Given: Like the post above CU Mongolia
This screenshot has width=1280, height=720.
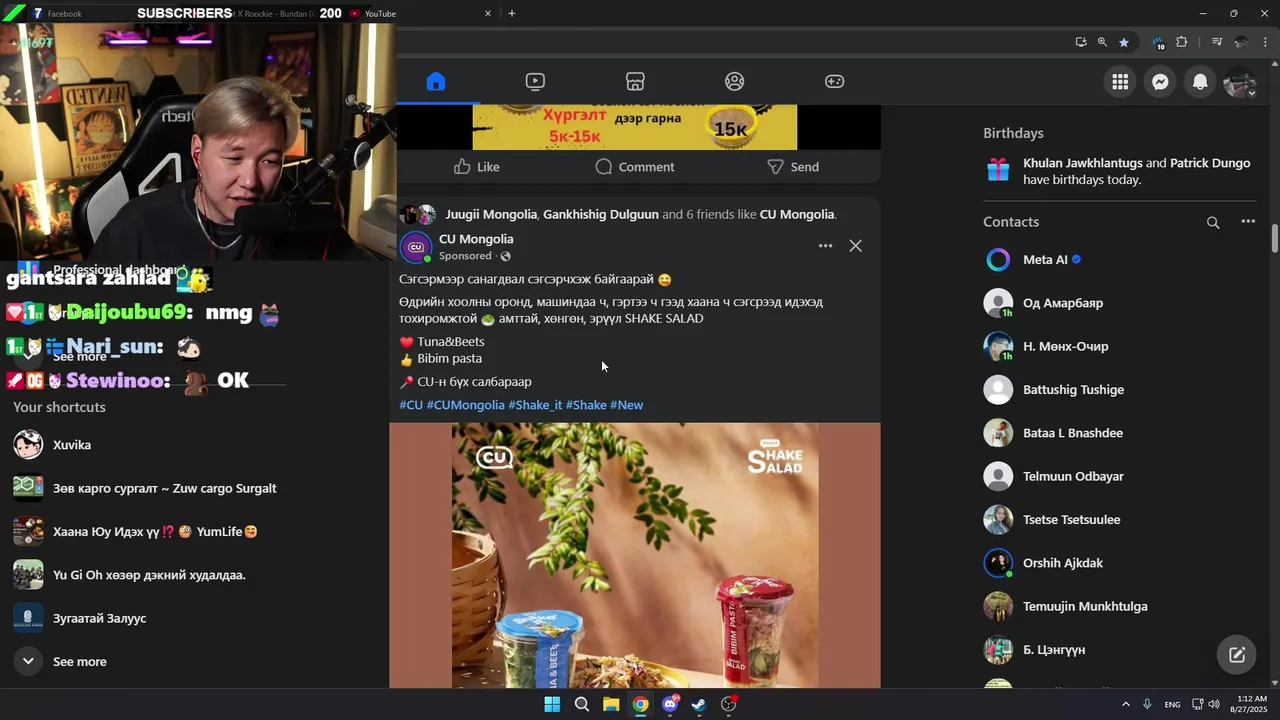Looking at the screenshot, I should (x=476, y=167).
